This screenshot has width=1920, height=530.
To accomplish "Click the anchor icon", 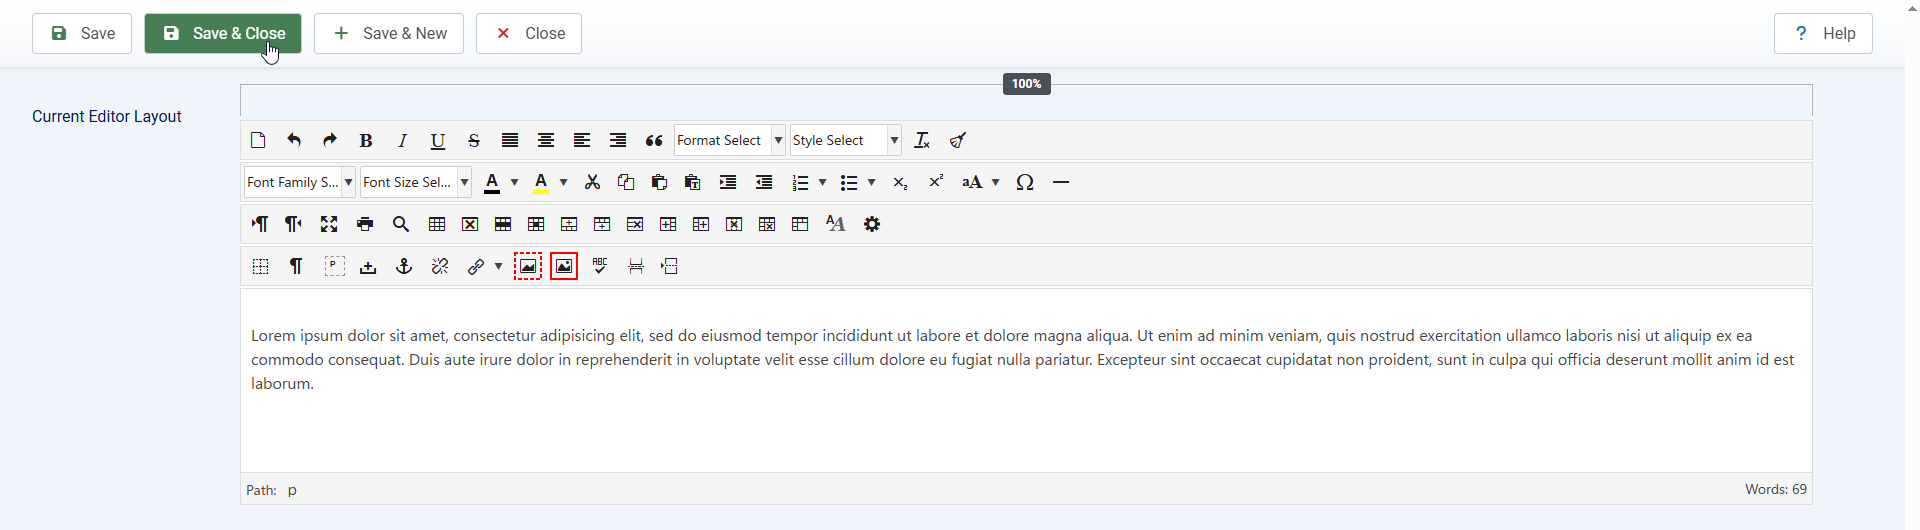I will coord(404,267).
